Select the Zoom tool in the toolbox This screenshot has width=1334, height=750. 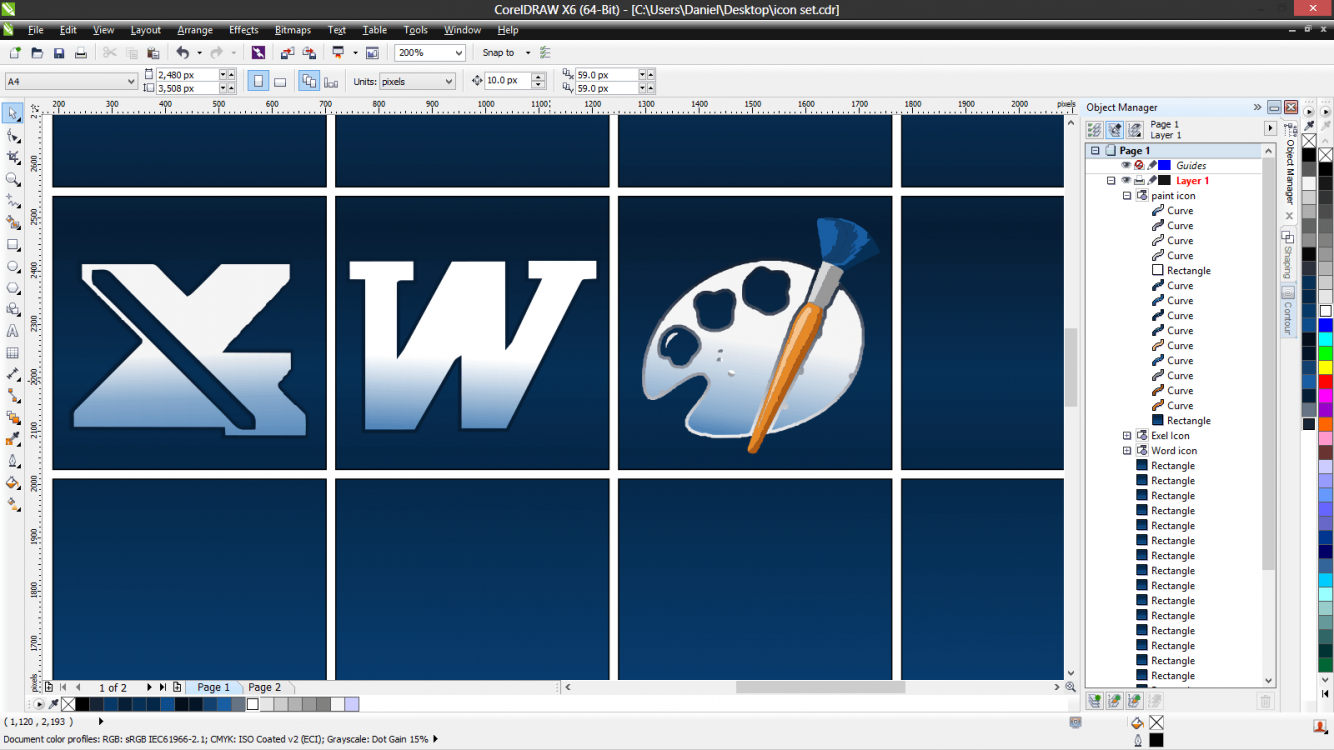[13, 180]
